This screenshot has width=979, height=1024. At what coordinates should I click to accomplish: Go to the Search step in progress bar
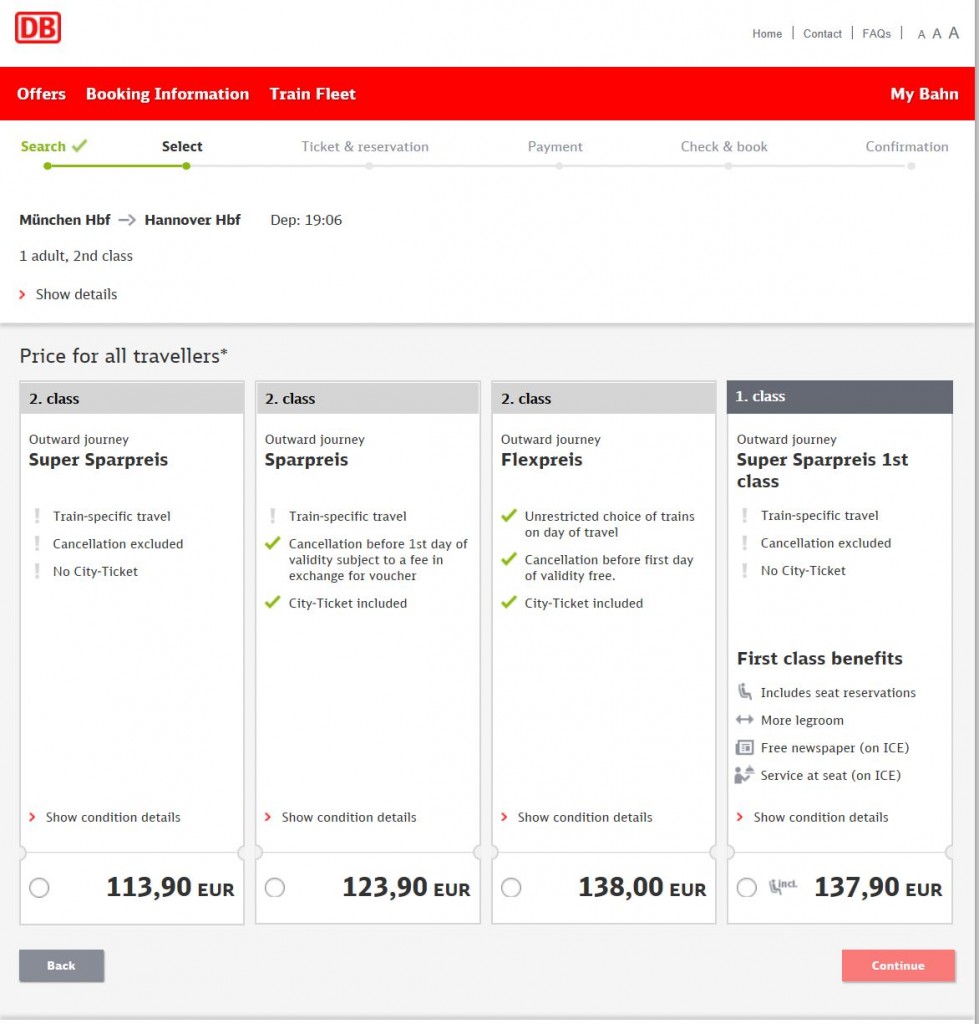(x=43, y=147)
